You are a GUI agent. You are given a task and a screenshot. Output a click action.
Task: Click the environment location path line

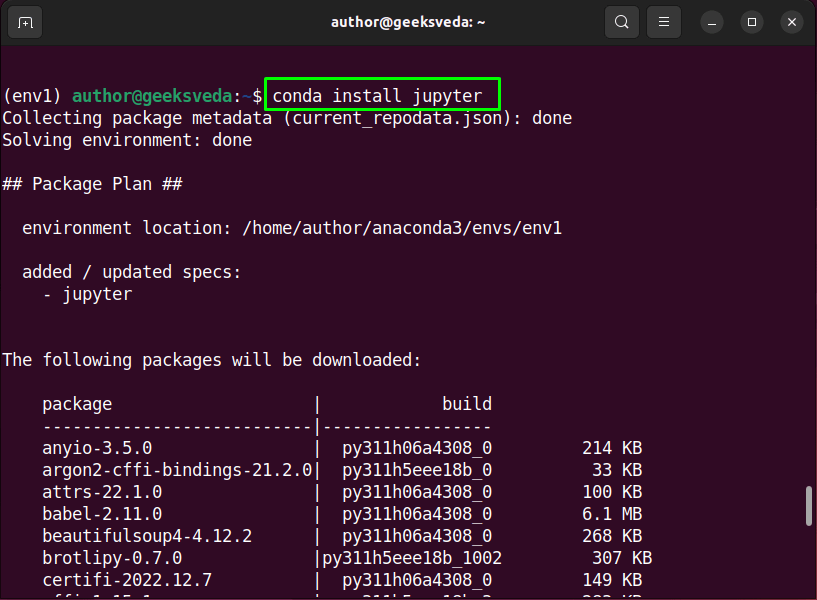click(x=290, y=227)
